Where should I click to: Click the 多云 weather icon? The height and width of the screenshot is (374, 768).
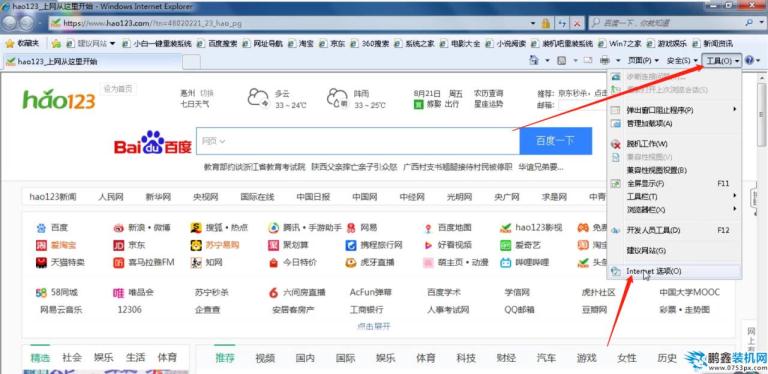tap(258, 97)
